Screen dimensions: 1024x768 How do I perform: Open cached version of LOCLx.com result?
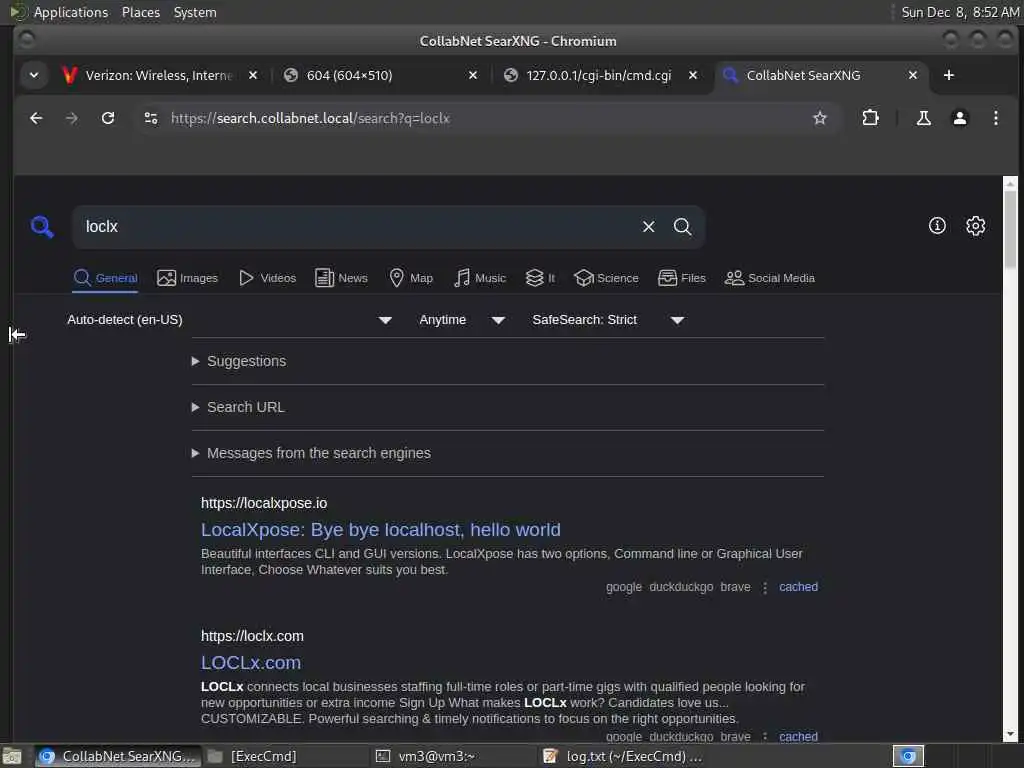(x=798, y=736)
